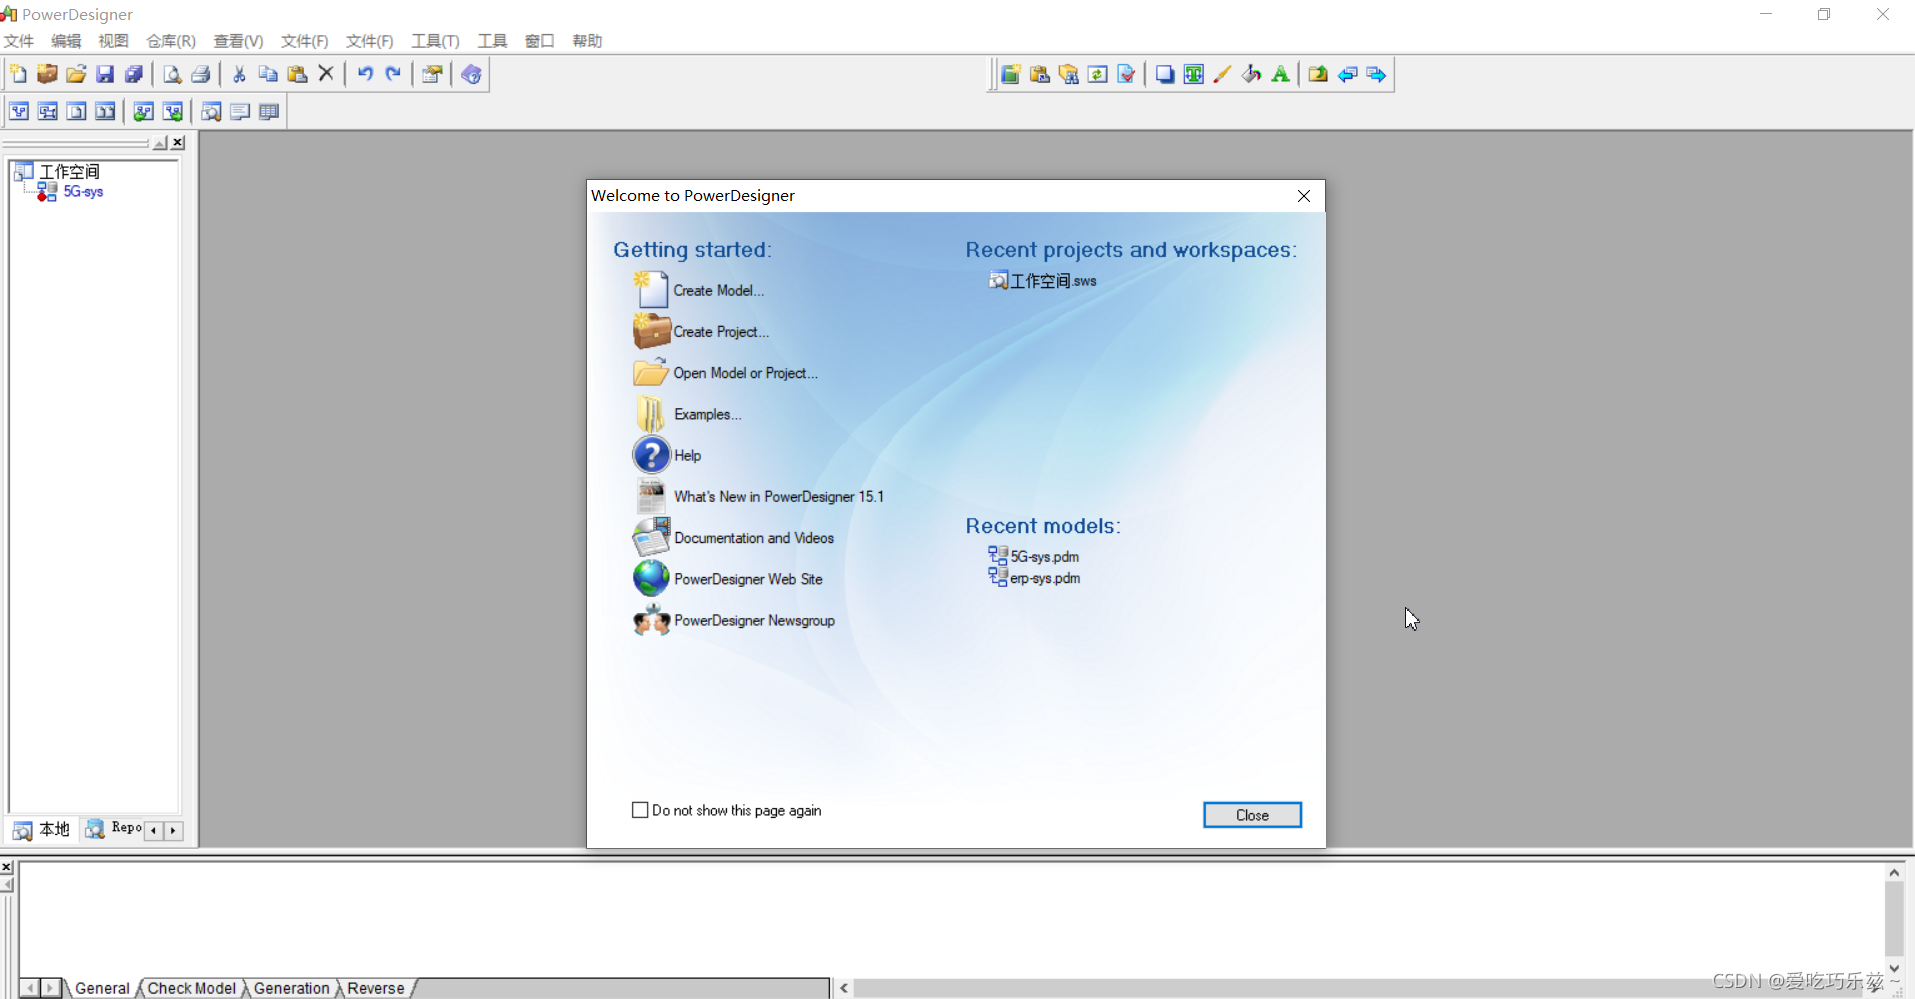Image resolution: width=1915 pixels, height=999 pixels.
Task: Click the New Model toolbar icon
Action: coord(18,74)
